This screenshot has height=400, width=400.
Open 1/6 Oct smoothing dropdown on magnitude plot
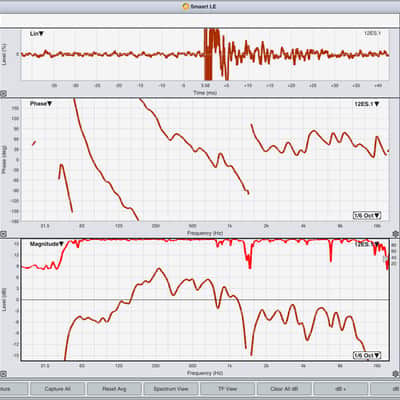pos(367,356)
